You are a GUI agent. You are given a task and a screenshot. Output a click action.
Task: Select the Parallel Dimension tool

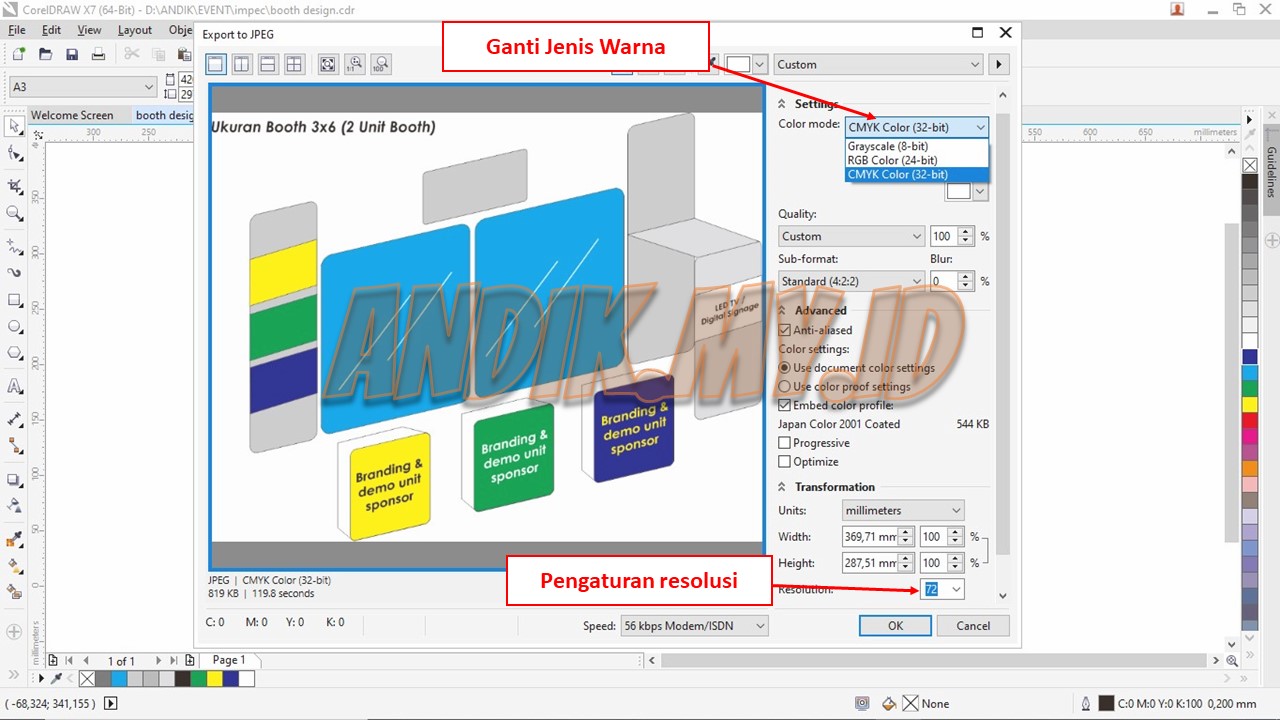coord(14,418)
